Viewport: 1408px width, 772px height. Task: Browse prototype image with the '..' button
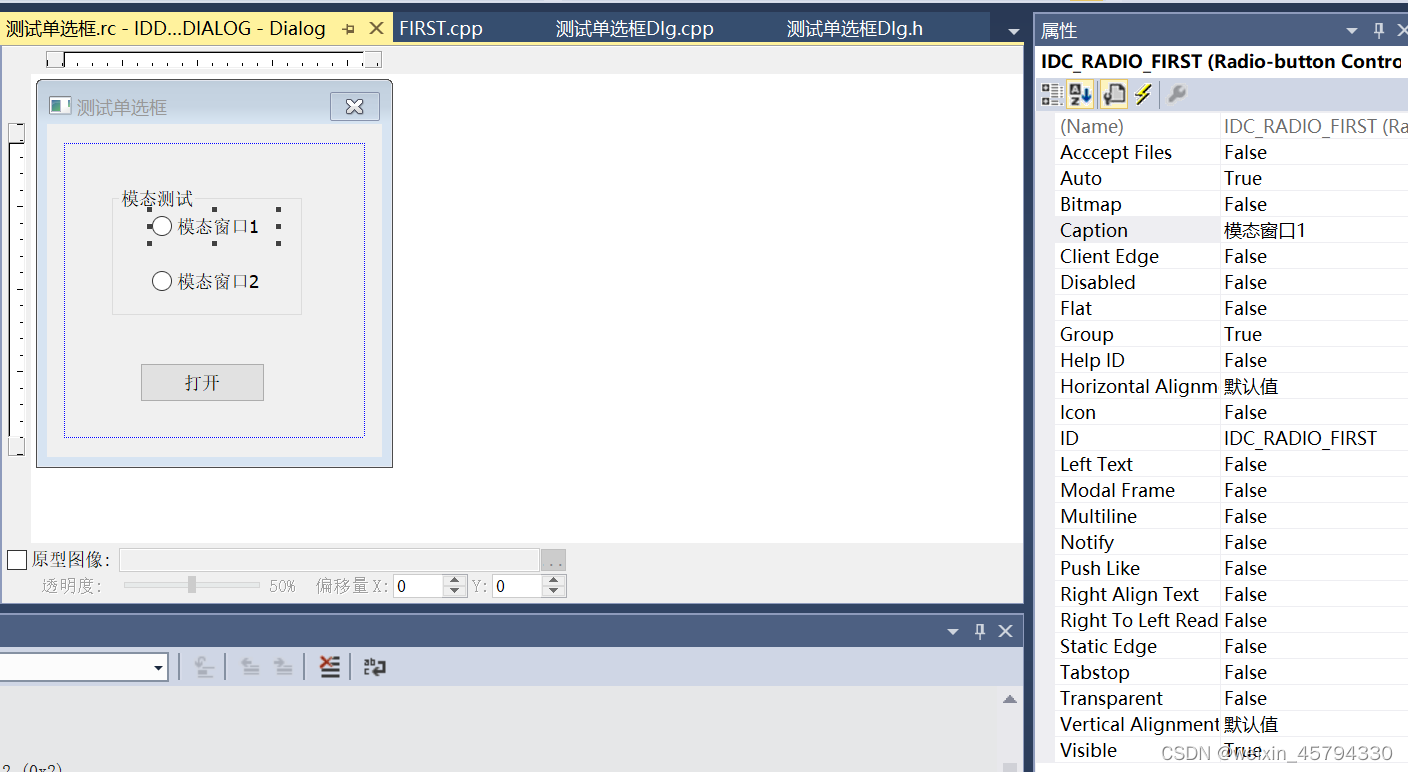point(554,560)
